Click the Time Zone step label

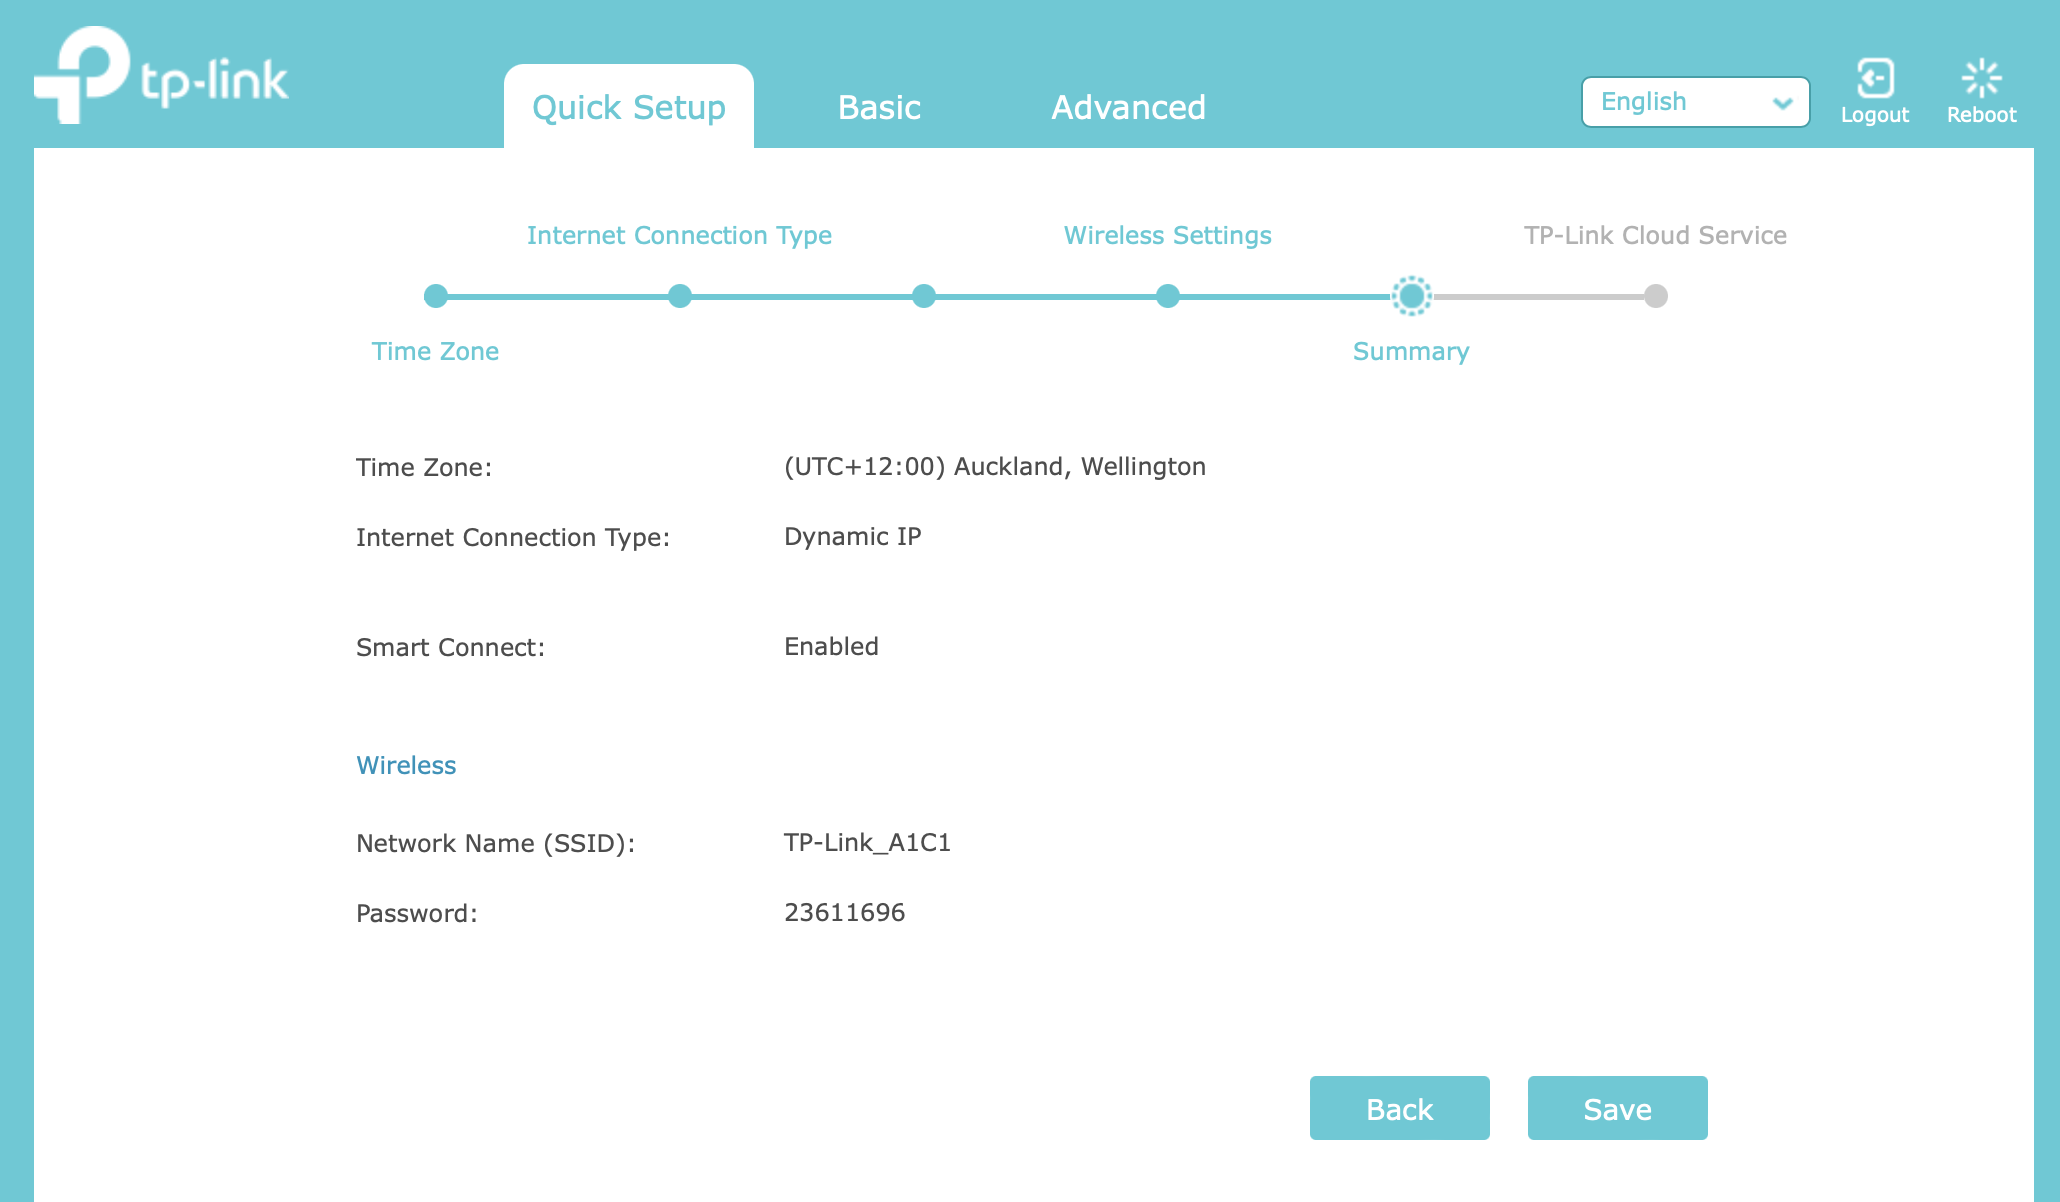point(435,351)
